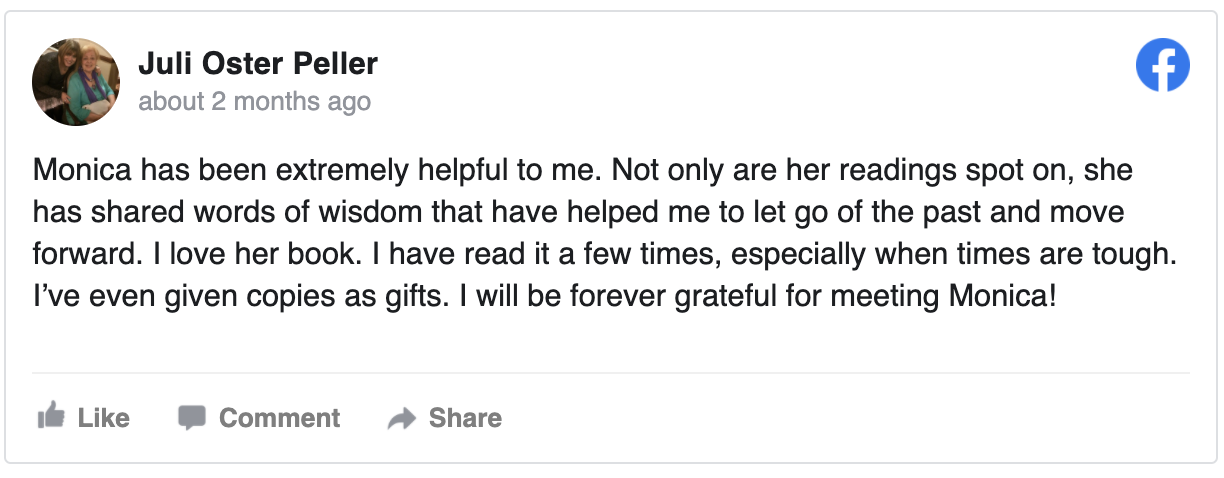The image size is (1224, 478).
Task: Click the "about 2 months ago" timestamp
Action: pos(254,101)
